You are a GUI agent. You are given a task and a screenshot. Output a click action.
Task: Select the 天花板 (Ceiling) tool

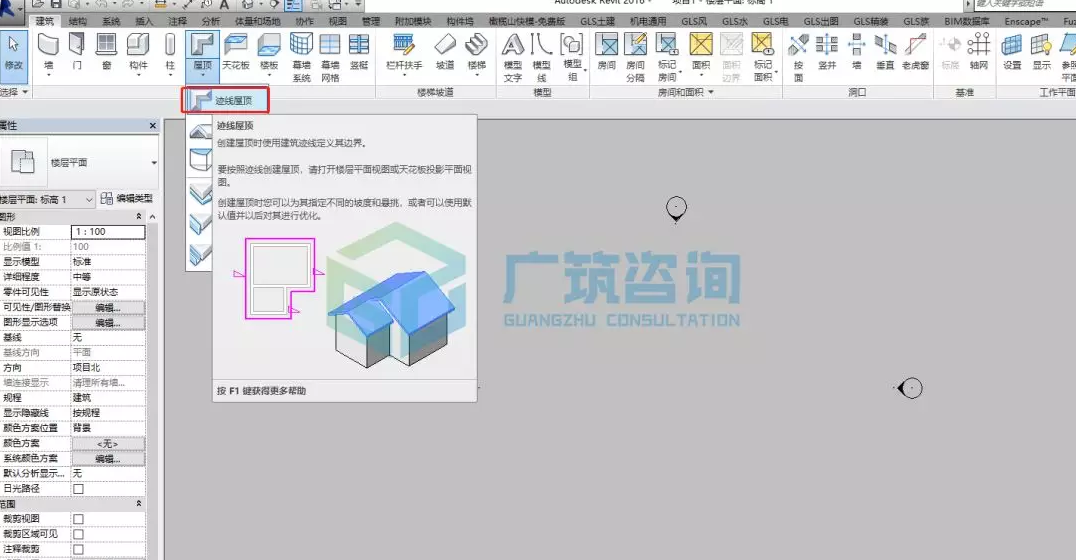[235, 52]
